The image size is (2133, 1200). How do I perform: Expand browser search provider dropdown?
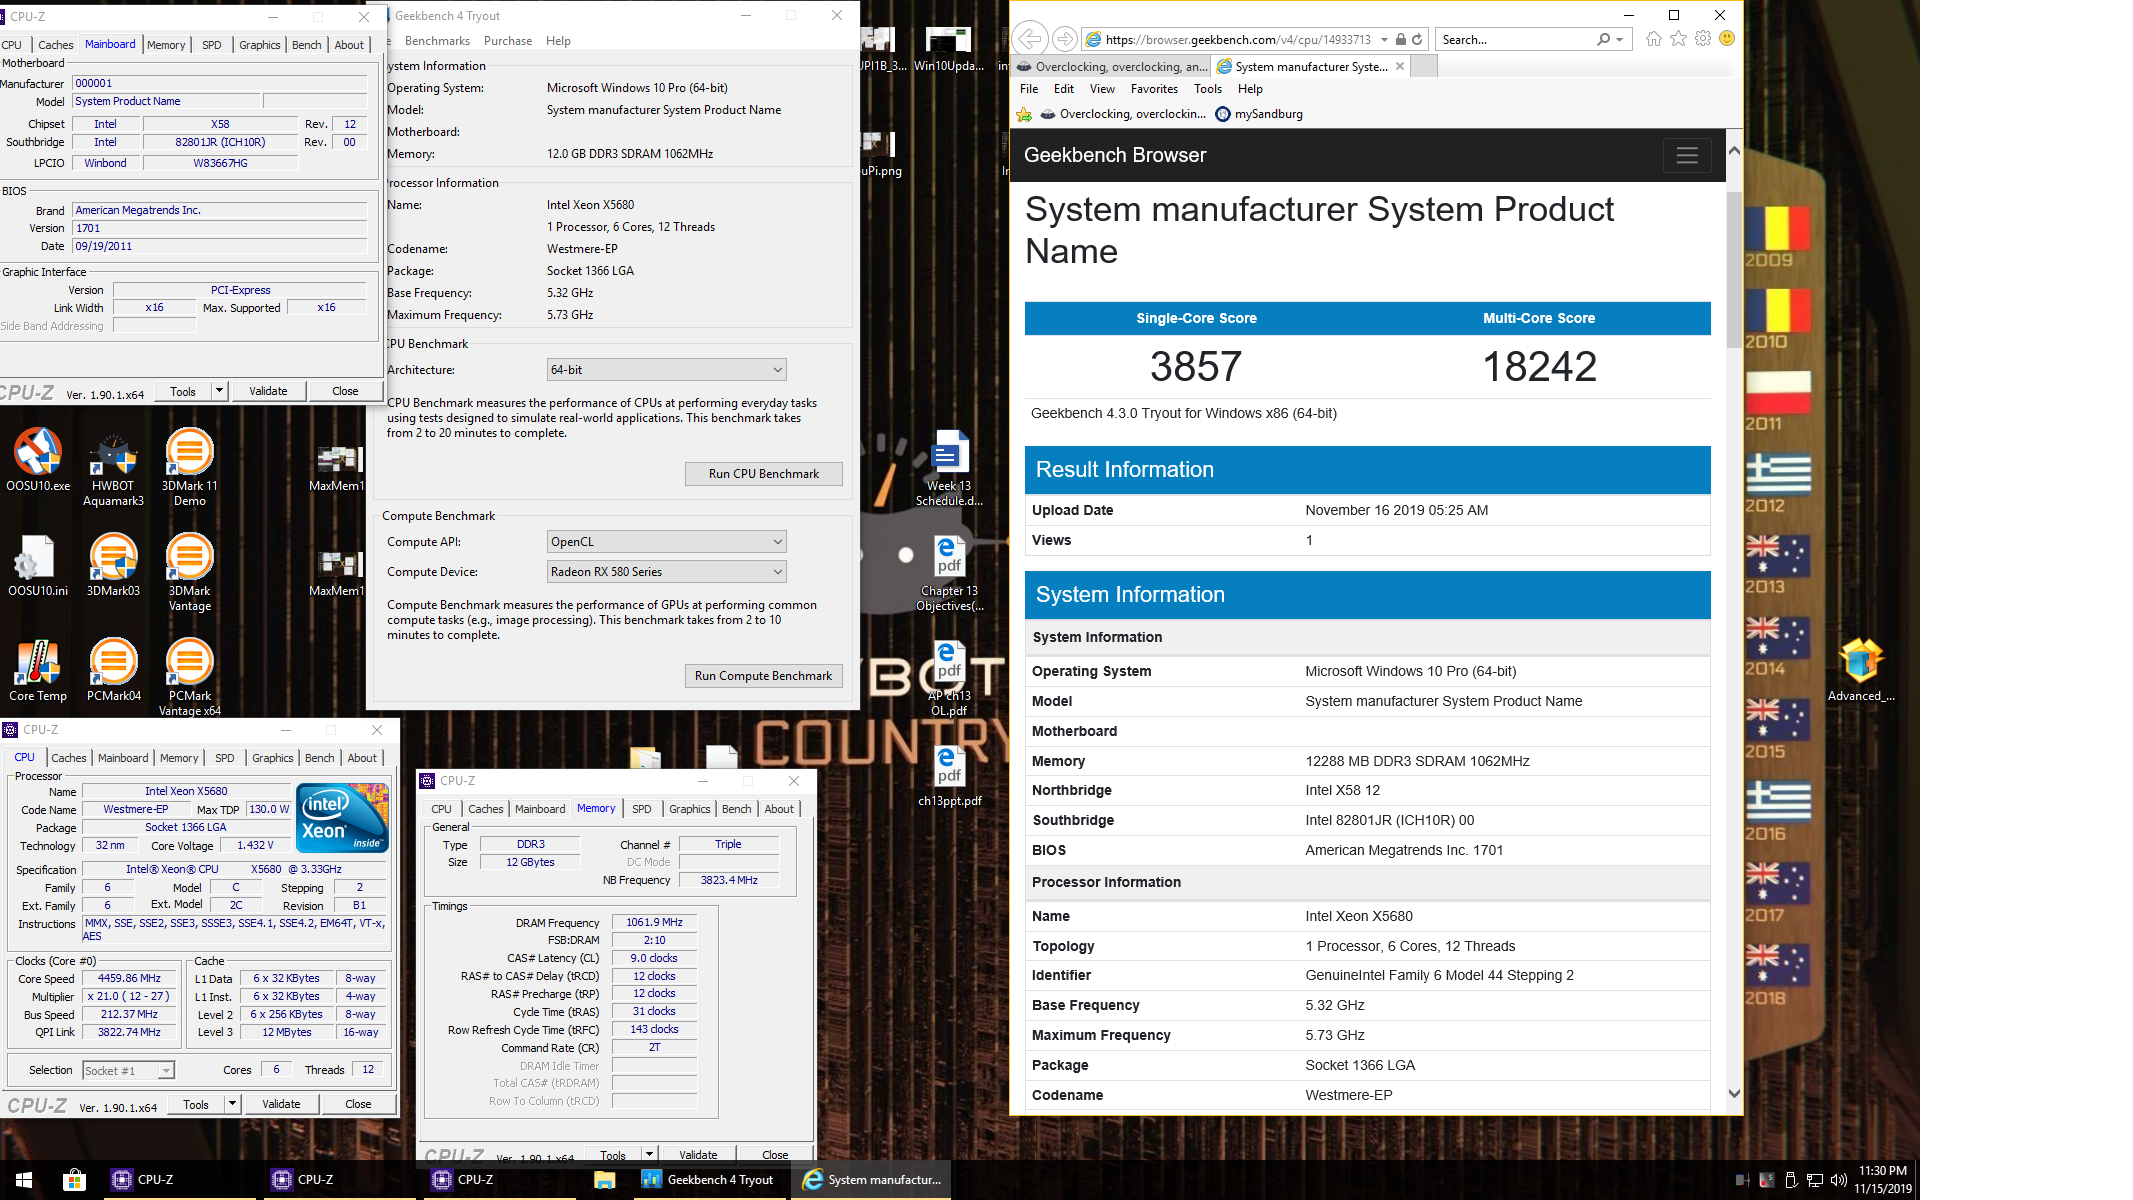tap(1618, 39)
